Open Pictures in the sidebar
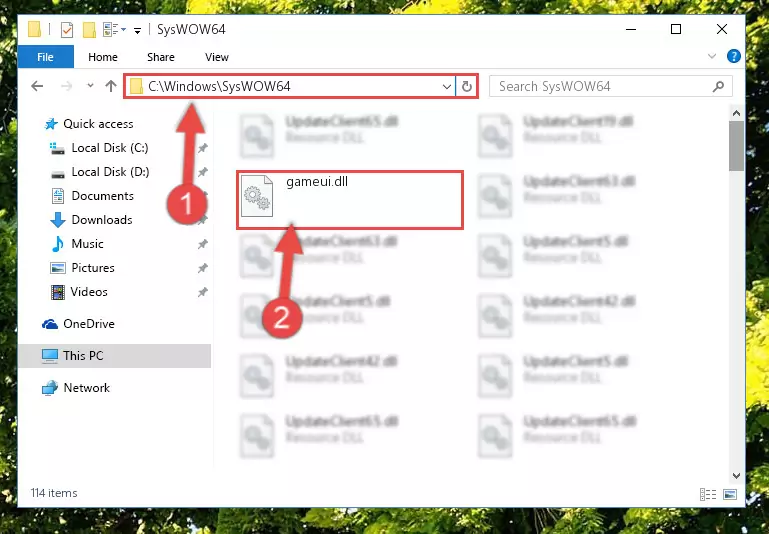Viewport: 769px width, 534px height. point(93,268)
